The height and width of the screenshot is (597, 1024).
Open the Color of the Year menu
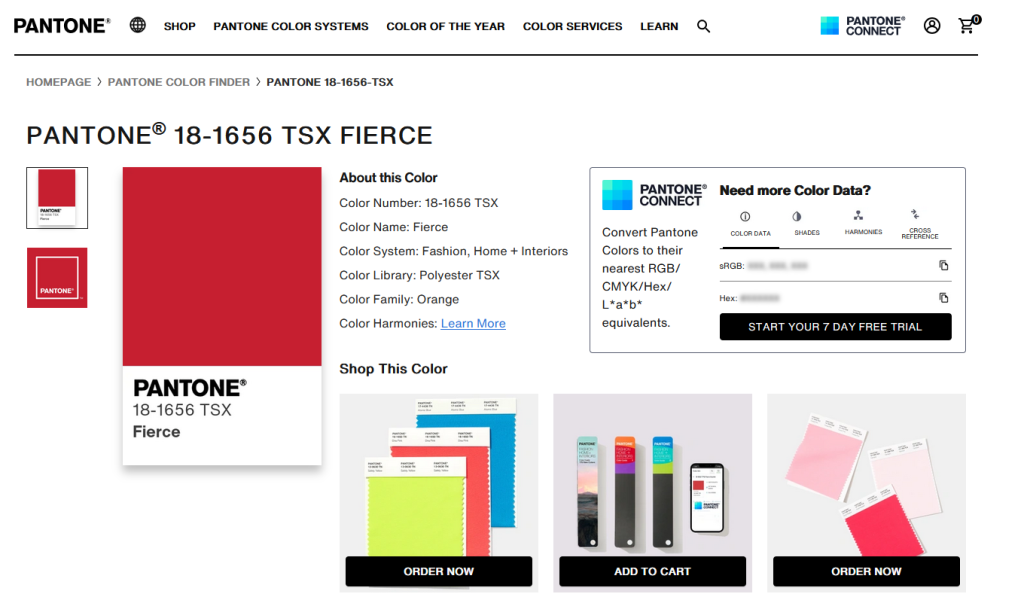[x=445, y=26]
